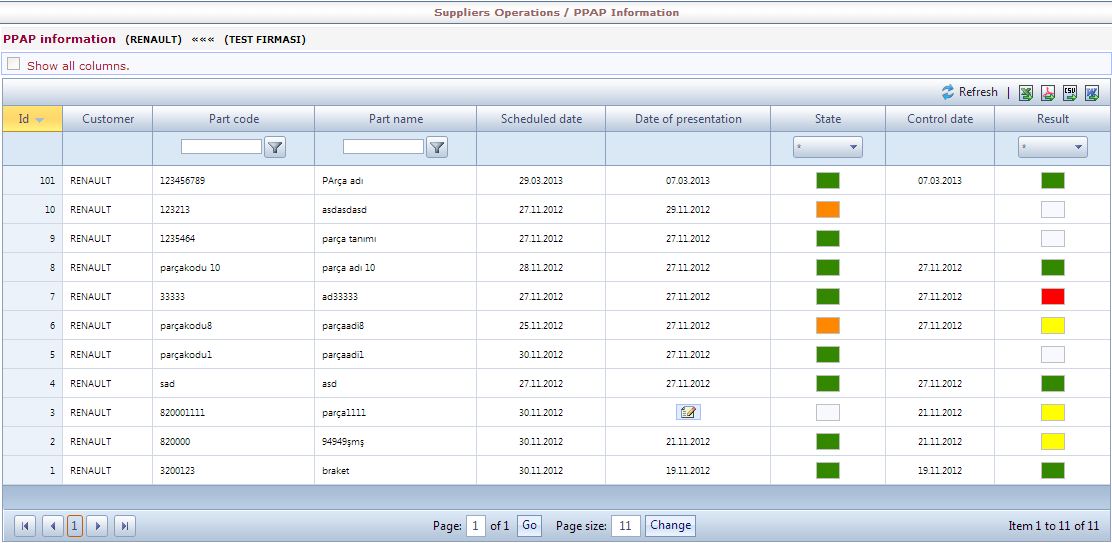Click the orange State swatch for part 123213
Viewport: 1112px width, 543px height.
(x=828, y=209)
